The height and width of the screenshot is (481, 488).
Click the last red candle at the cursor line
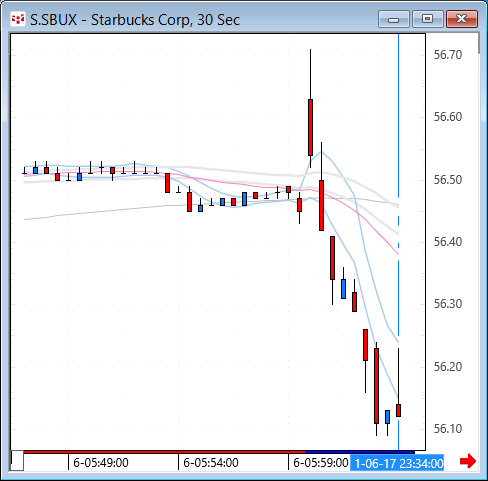tap(398, 410)
